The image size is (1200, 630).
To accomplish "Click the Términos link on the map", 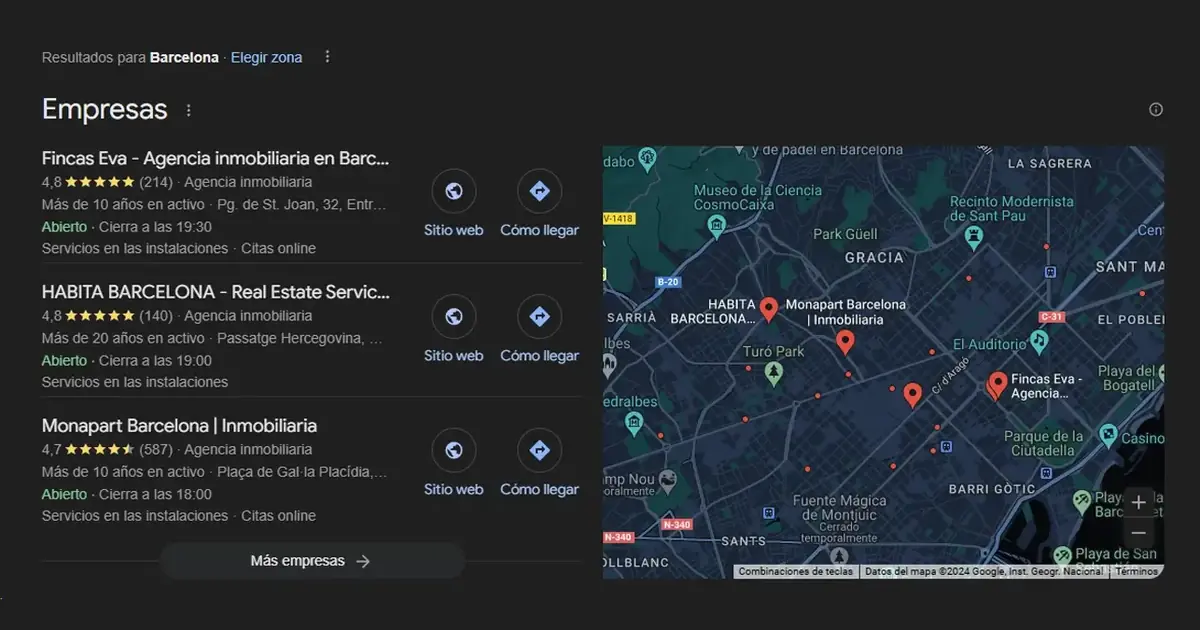I will click(1136, 572).
